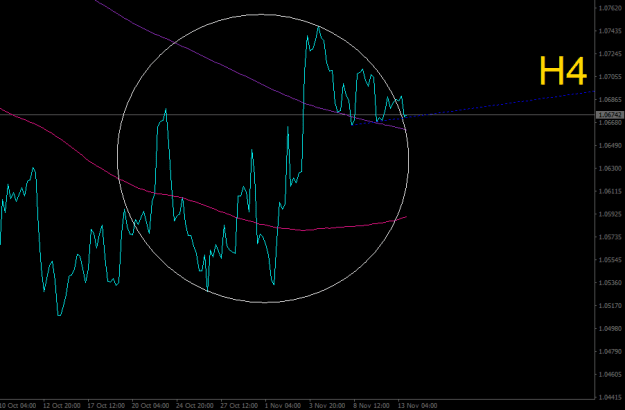The image size is (625, 410).
Task: Click price axis label 1.06300
Action: click(x=611, y=168)
